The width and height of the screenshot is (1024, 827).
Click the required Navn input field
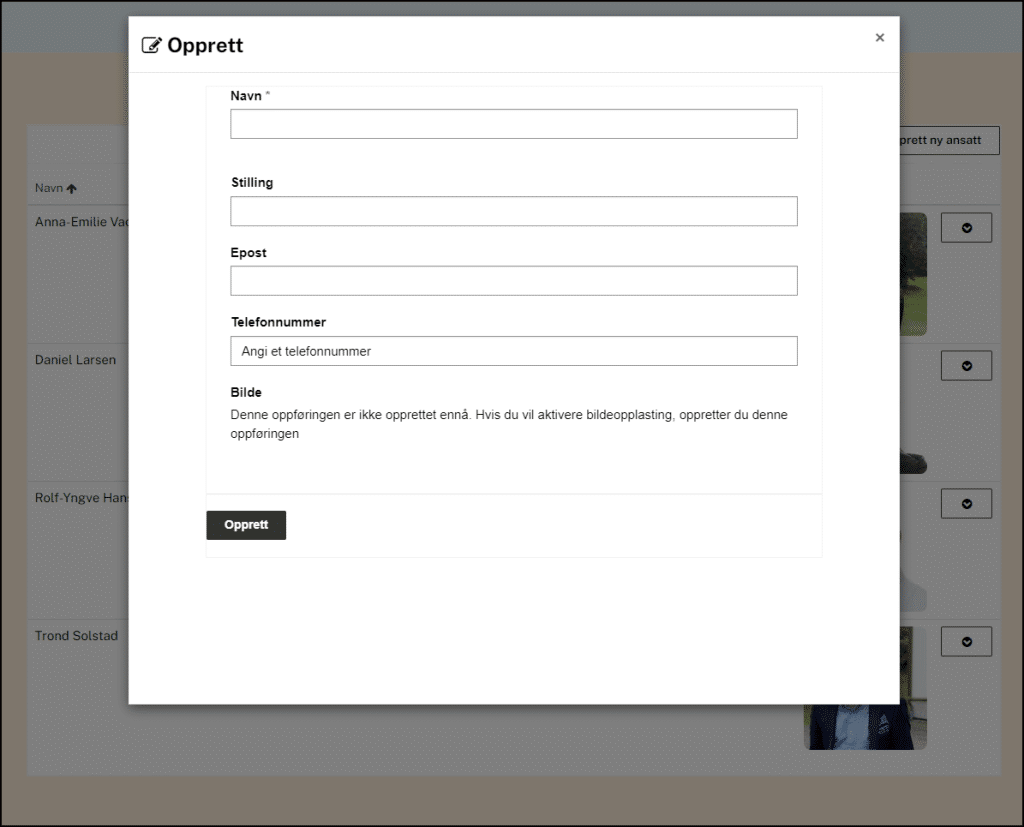point(513,123)
